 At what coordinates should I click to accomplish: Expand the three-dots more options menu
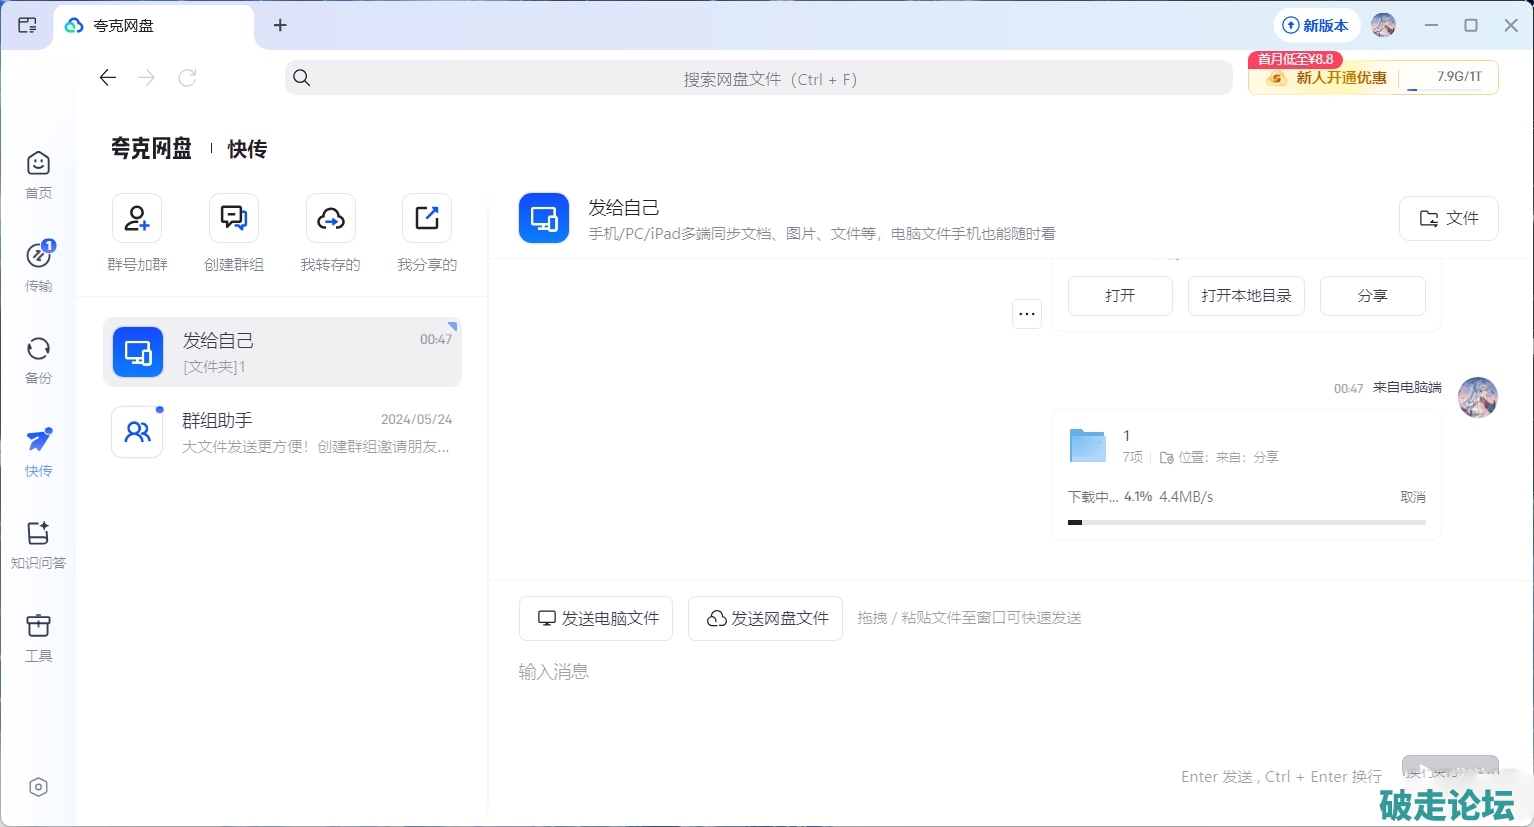1027,314
